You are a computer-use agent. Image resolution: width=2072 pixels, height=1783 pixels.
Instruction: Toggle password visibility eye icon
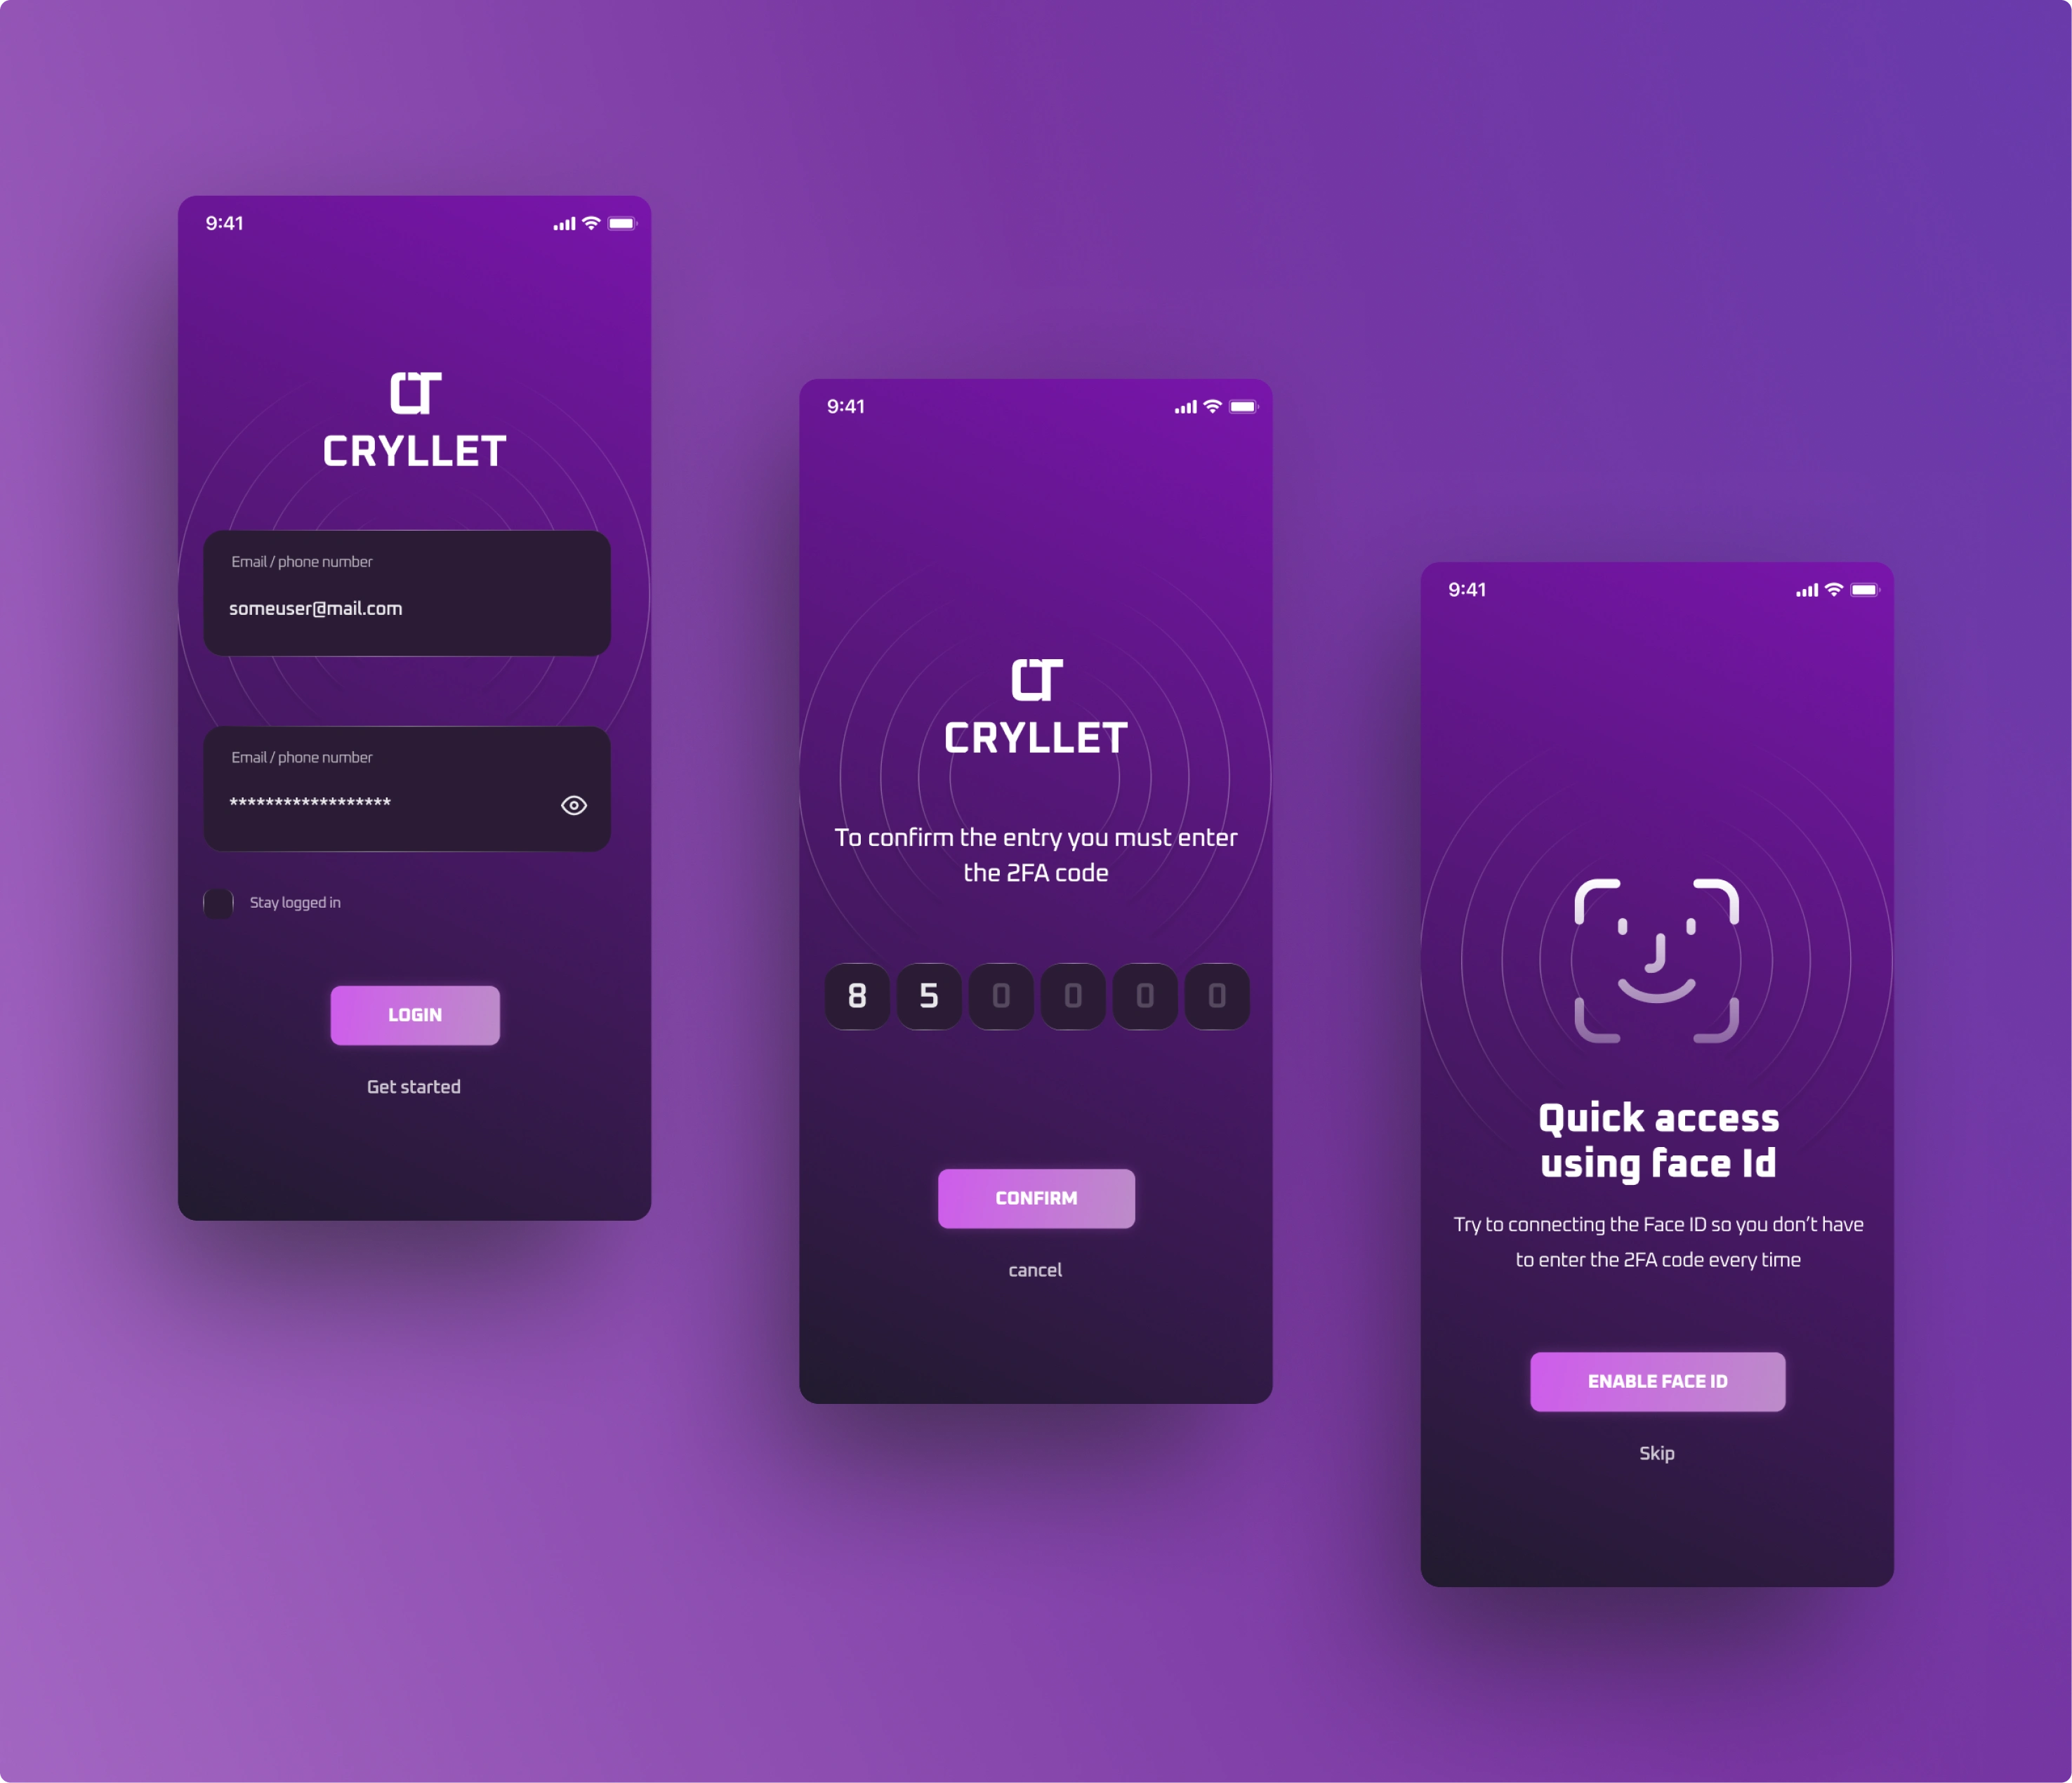[x=573, y=805]
